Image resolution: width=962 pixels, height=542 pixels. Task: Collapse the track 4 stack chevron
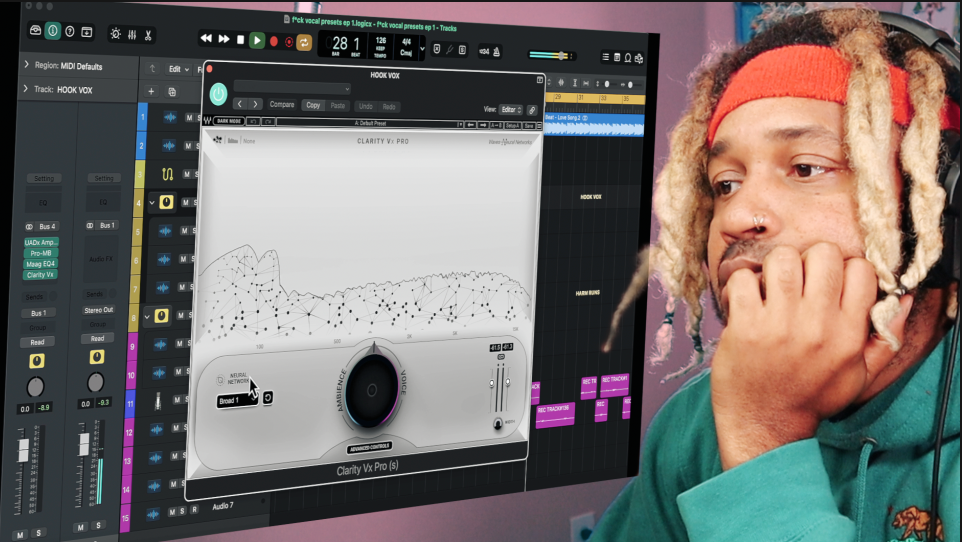tap(151, 203)
